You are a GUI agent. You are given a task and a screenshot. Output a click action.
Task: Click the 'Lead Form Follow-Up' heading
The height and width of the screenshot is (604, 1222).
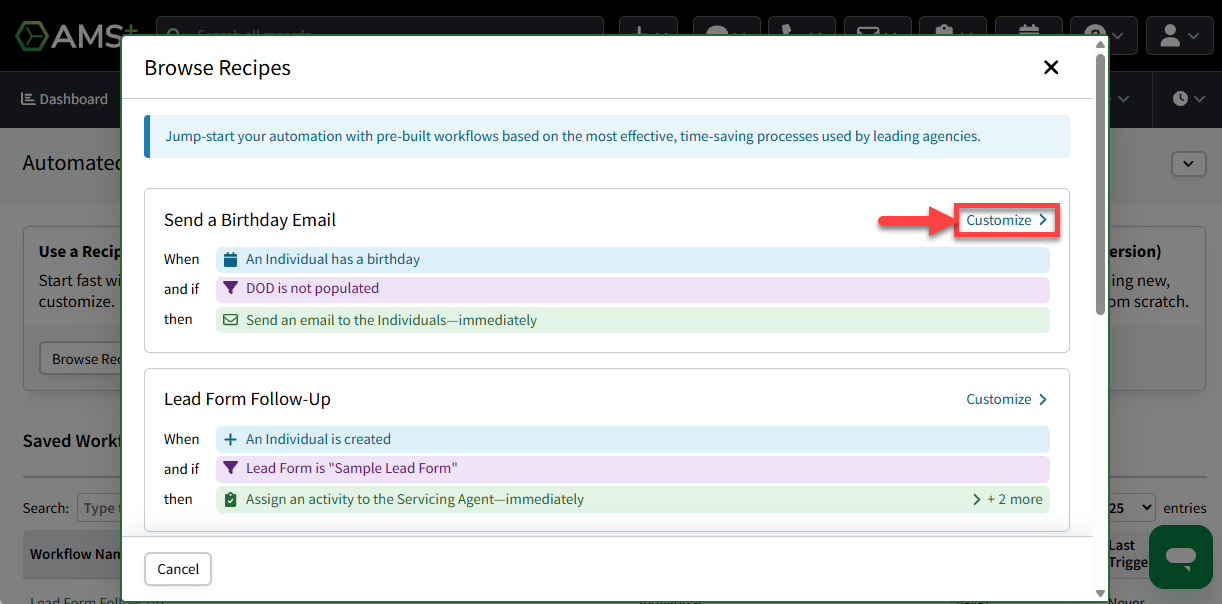(247, 399)
